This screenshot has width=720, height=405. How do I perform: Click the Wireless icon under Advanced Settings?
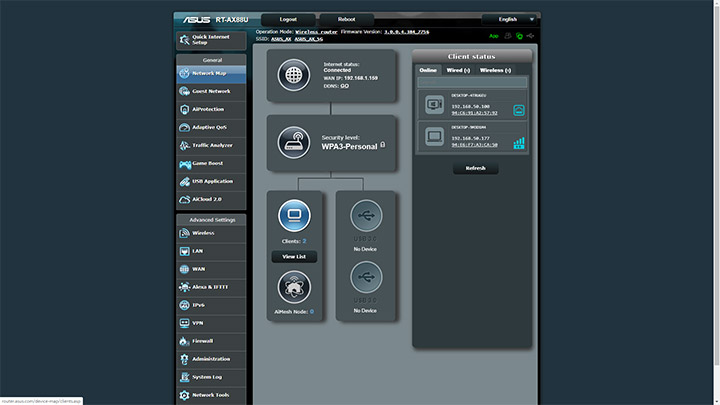185,233
